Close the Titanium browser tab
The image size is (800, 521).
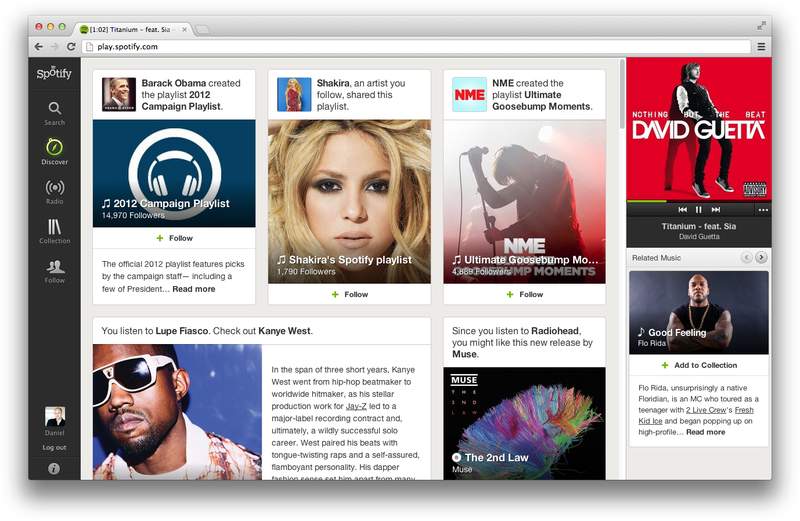pyautogui.click(x=184, y=30)
